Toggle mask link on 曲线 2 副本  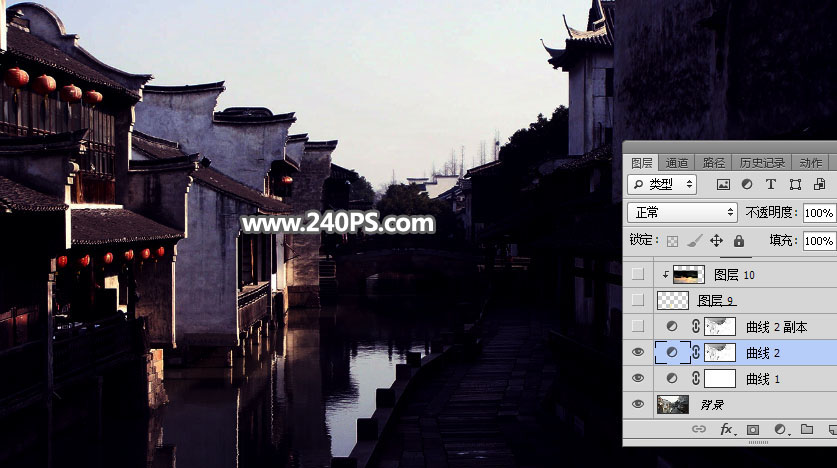click(x=696, y=326)
